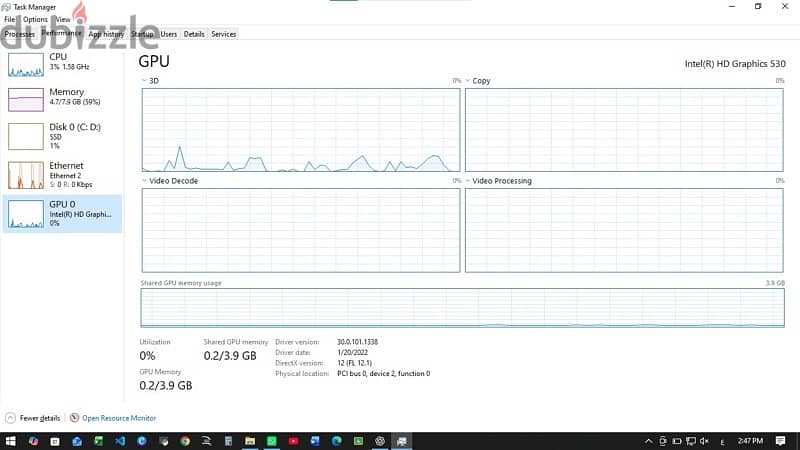Image resolution: width=800 pixels, height=450 pixels.
Task: Select the Disk 0 (C: D:) thumbnail
Action: (x=26, y=137)
